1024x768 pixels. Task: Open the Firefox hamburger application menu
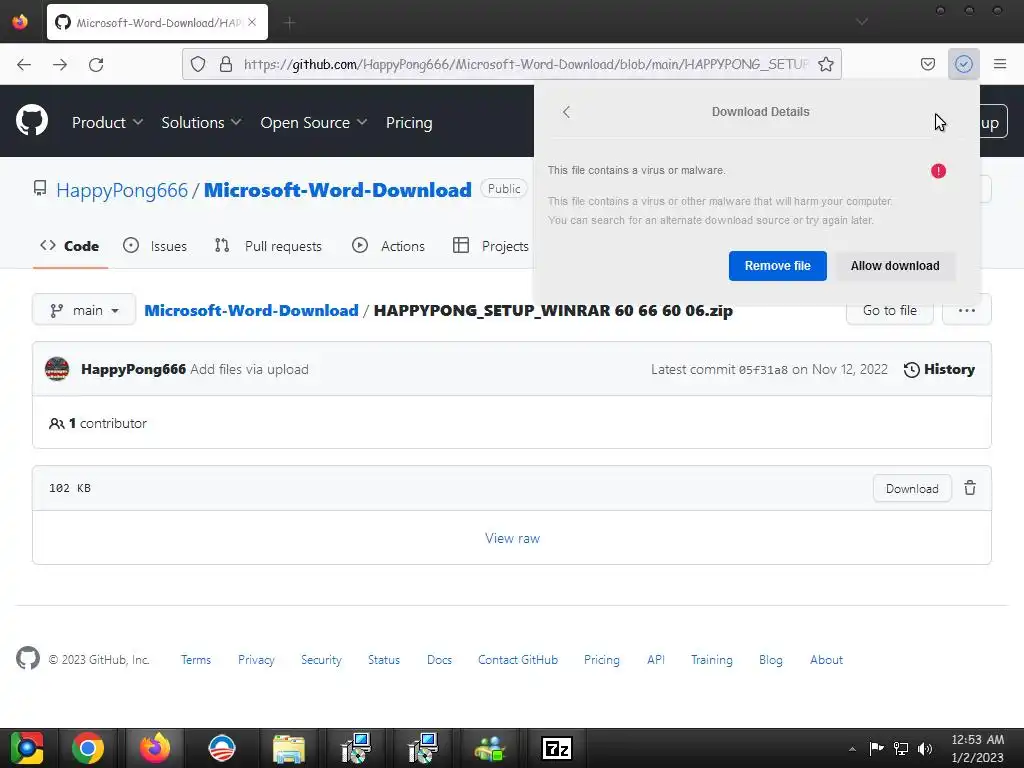pos(1000,64)
